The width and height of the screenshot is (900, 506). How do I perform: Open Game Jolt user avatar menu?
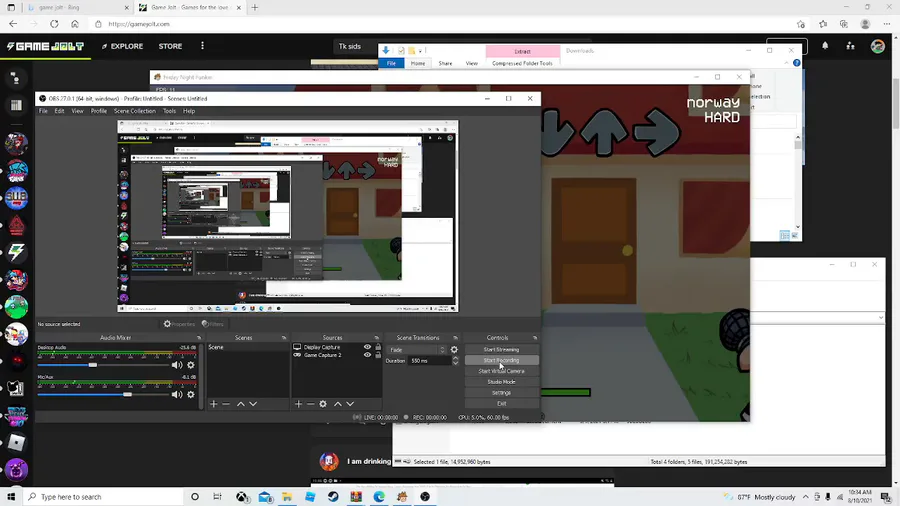[877, 46]
